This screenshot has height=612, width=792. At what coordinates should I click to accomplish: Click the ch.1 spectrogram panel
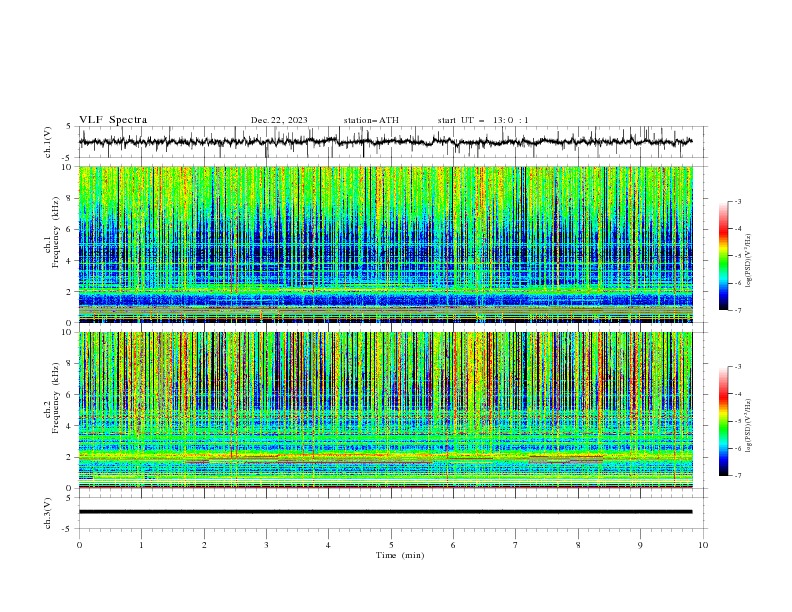(x=385, y=244)
